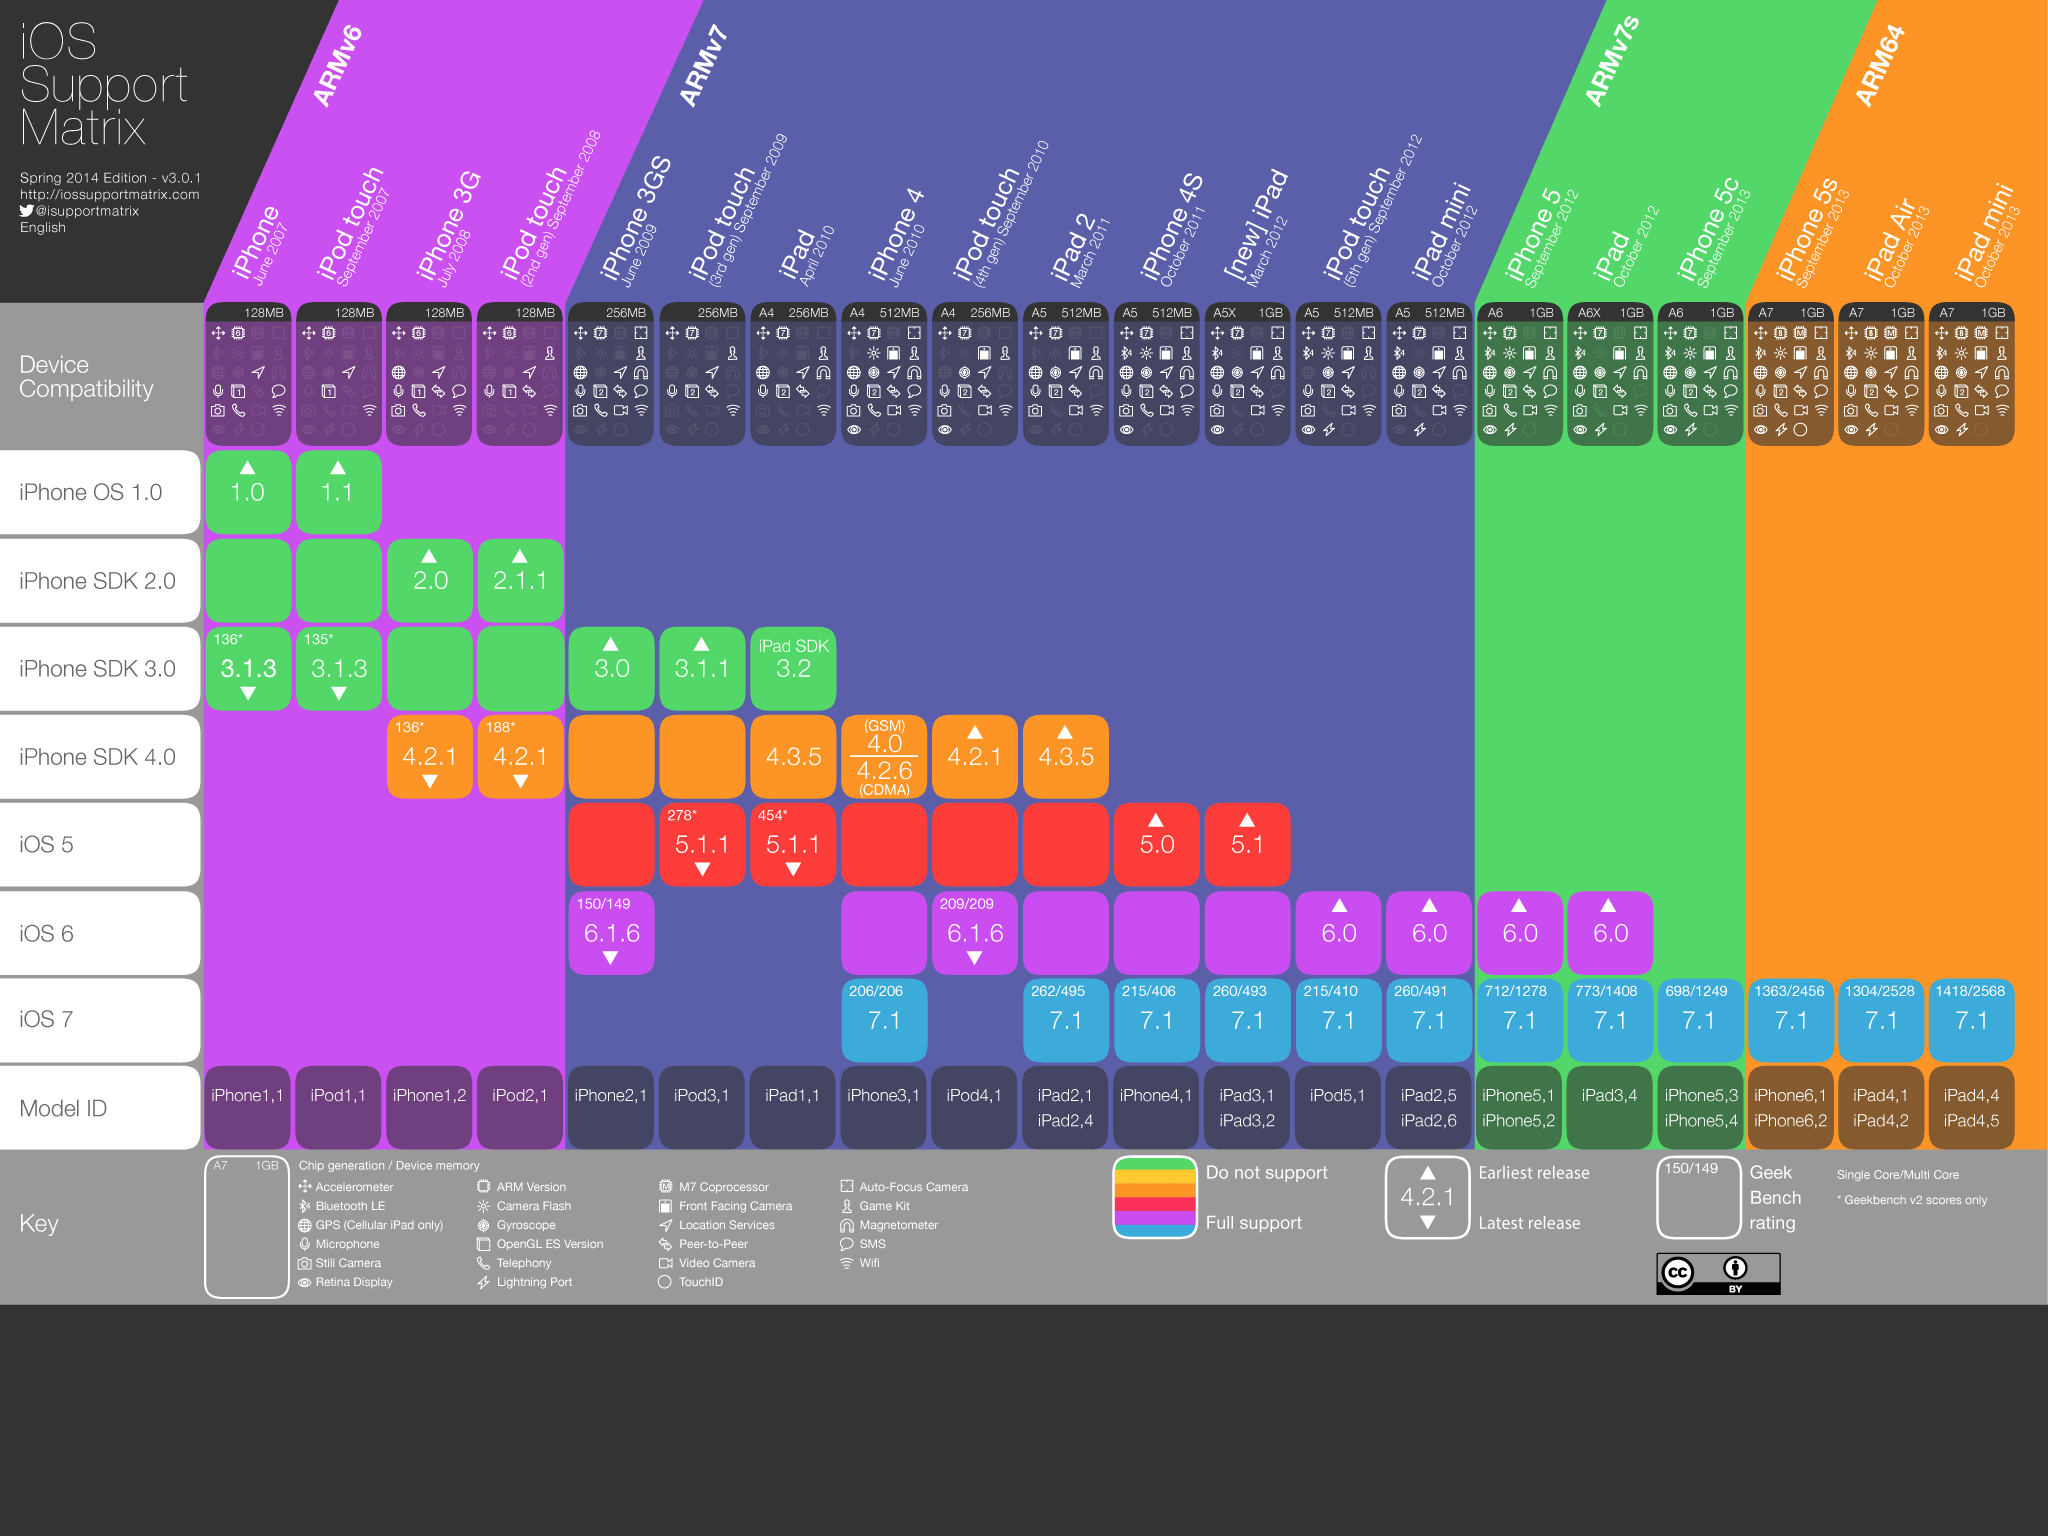Select the GPS globe icon in key

(304, 1224)
